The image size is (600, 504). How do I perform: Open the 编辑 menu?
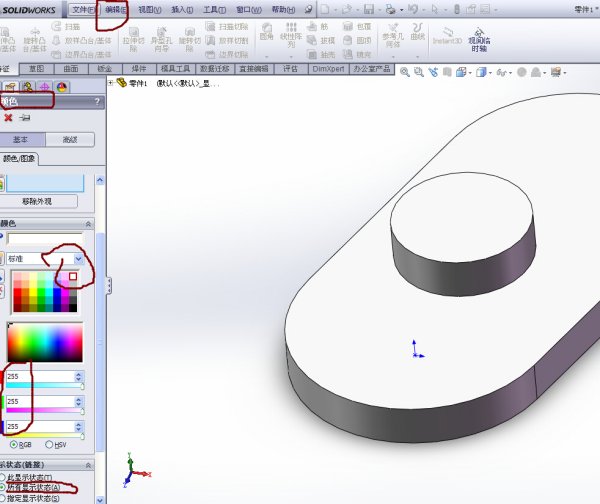click(x=116, y=9)
